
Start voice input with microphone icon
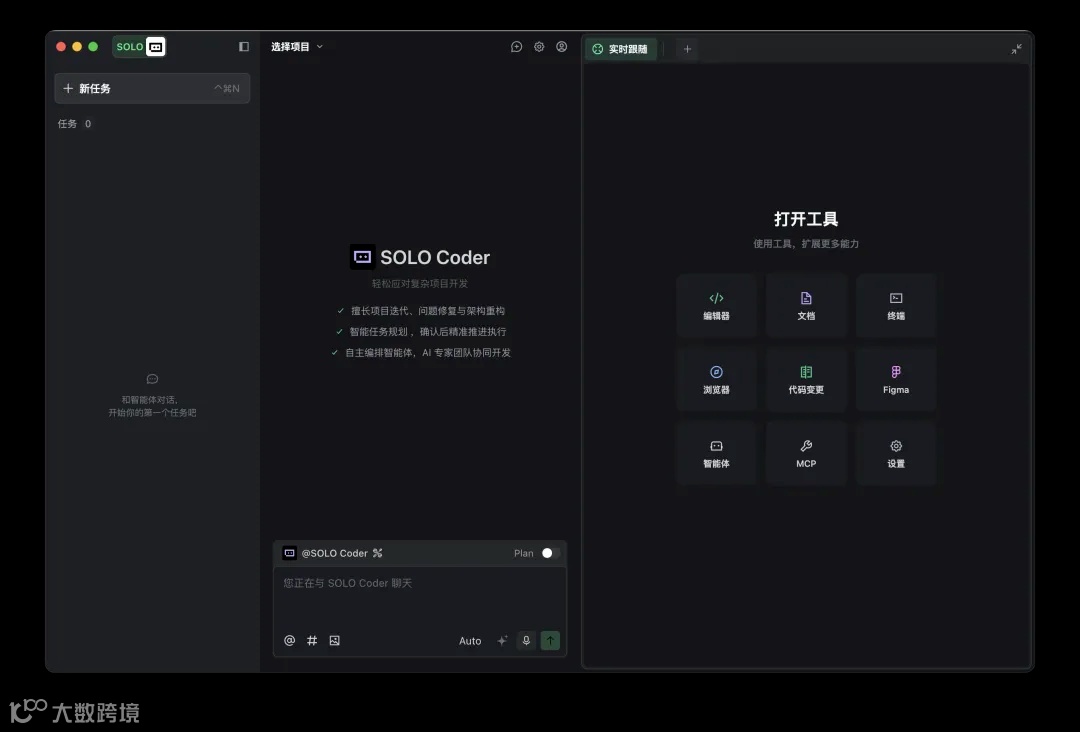(526, 640)
